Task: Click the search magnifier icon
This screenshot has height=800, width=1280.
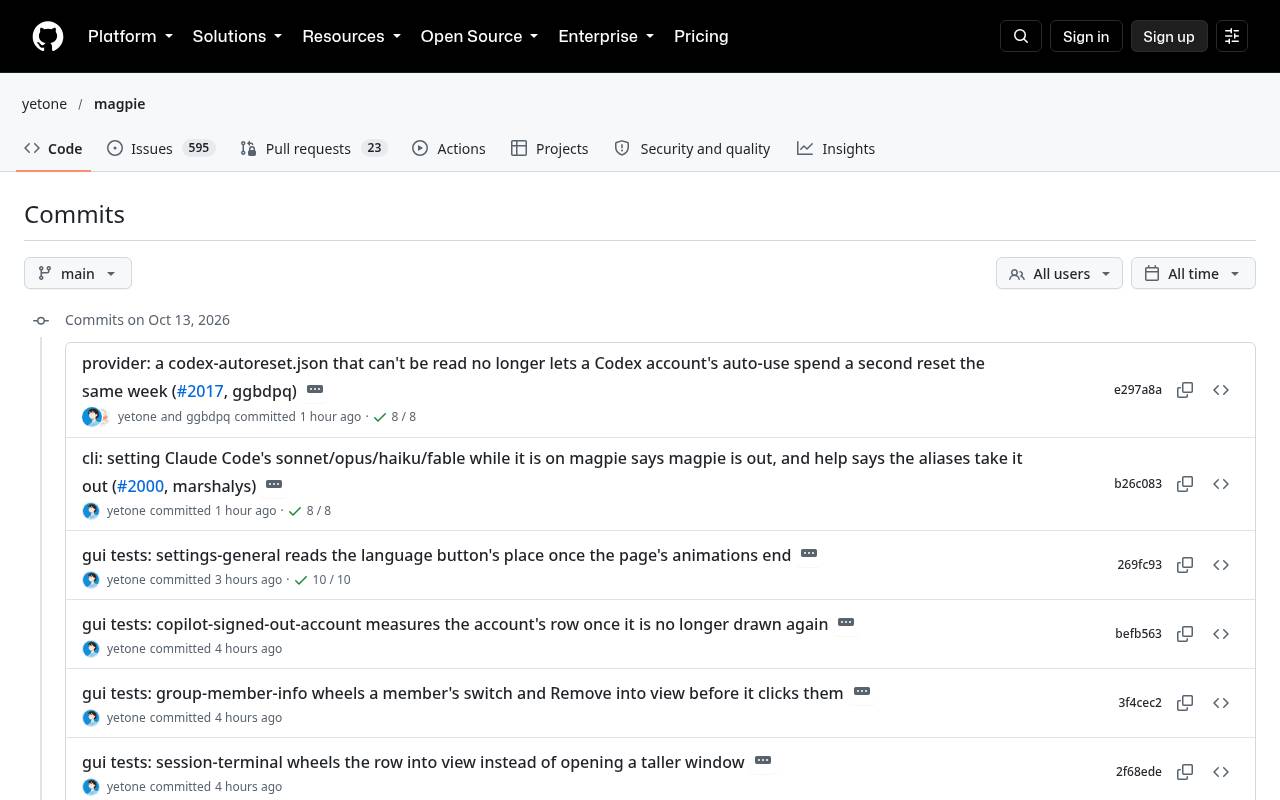Action: click(x=1021, y=36)
